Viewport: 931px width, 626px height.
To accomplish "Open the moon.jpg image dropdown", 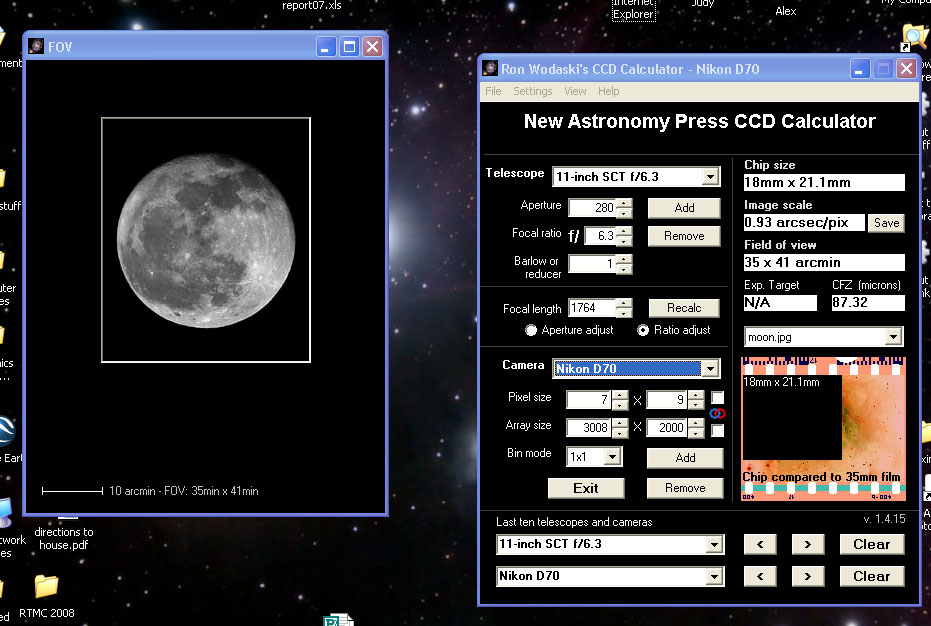I will (x=893, y=337).
